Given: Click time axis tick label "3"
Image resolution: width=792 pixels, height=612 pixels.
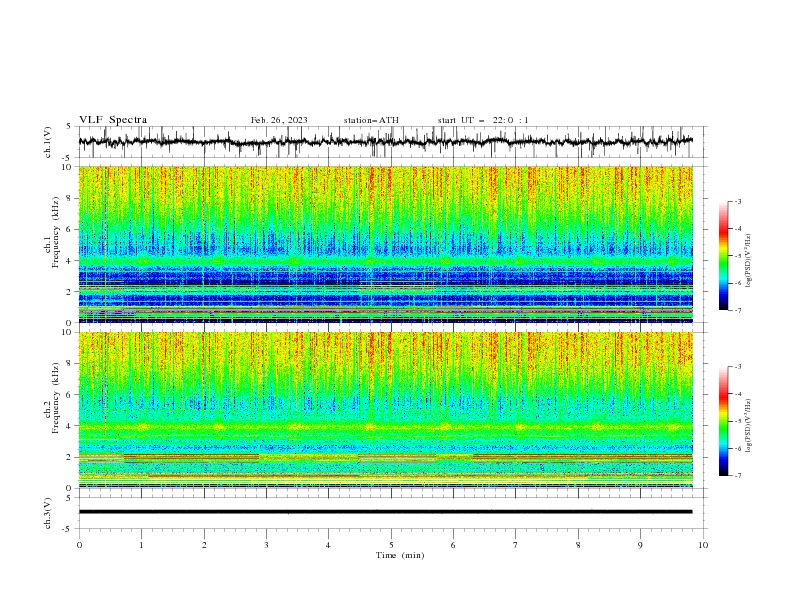Looking at the screenshot, I should click(266, 545).
